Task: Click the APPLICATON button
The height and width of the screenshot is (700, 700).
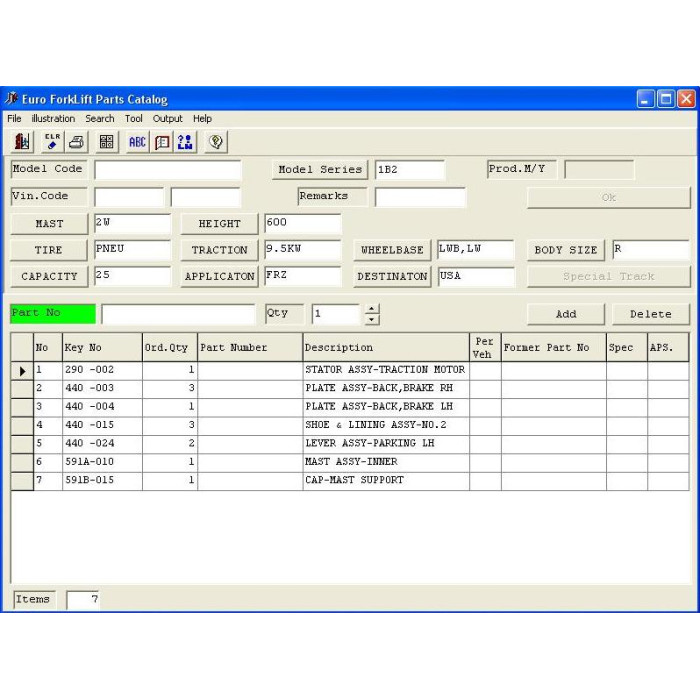Action: click(219, 276)
